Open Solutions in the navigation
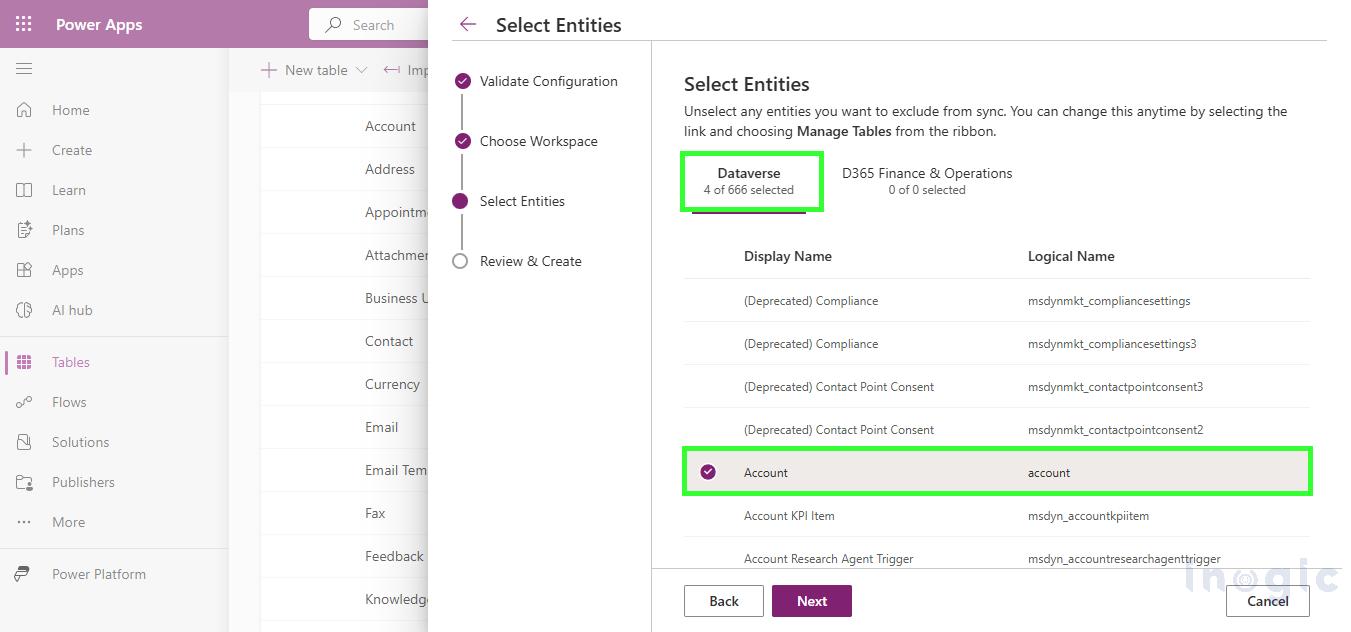Image resolution: width=1351 pixels, height=632 pixels. [x=81, y=442]
